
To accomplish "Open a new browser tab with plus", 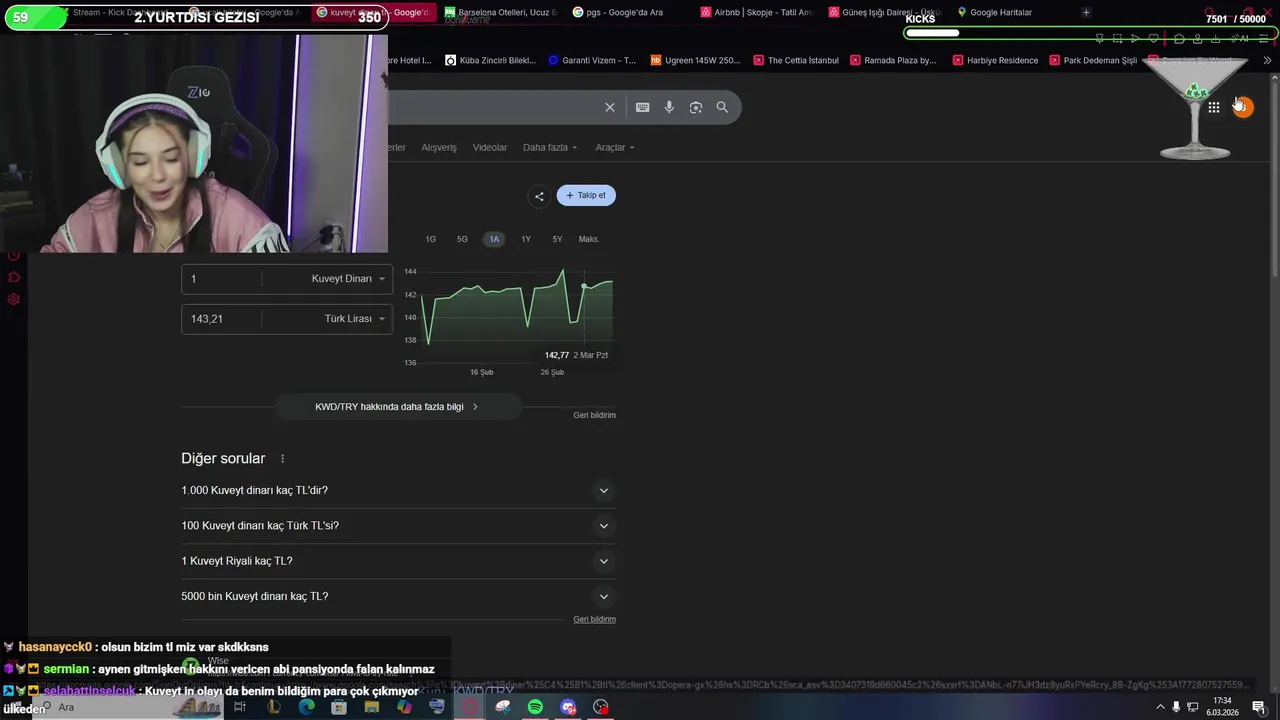I will 1086,12.
